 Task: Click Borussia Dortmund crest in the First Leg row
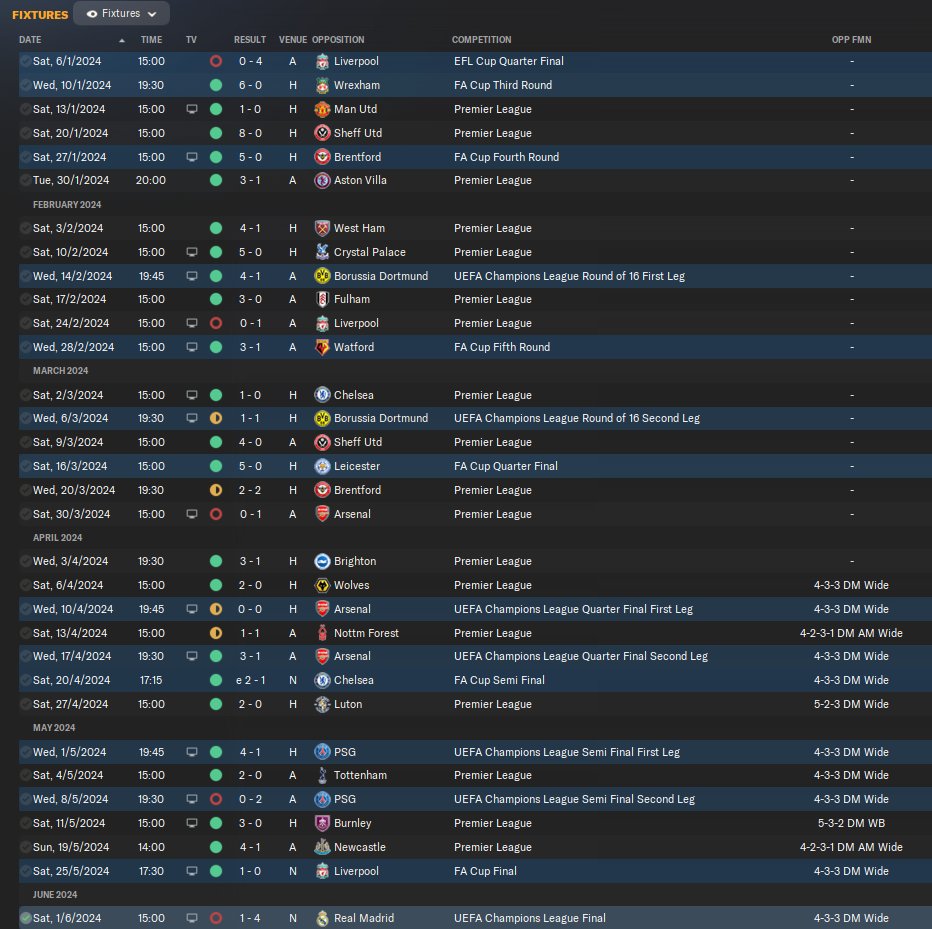tap(322, 276)
